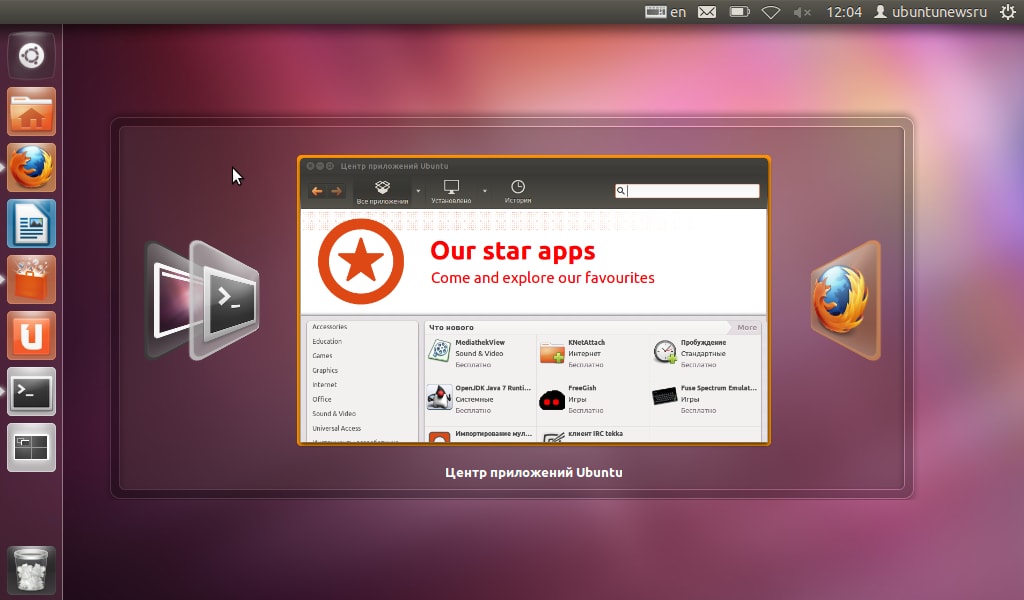Open the Graphics category
The width and height of the screenshot is (1024, 600).
point(325,370)
